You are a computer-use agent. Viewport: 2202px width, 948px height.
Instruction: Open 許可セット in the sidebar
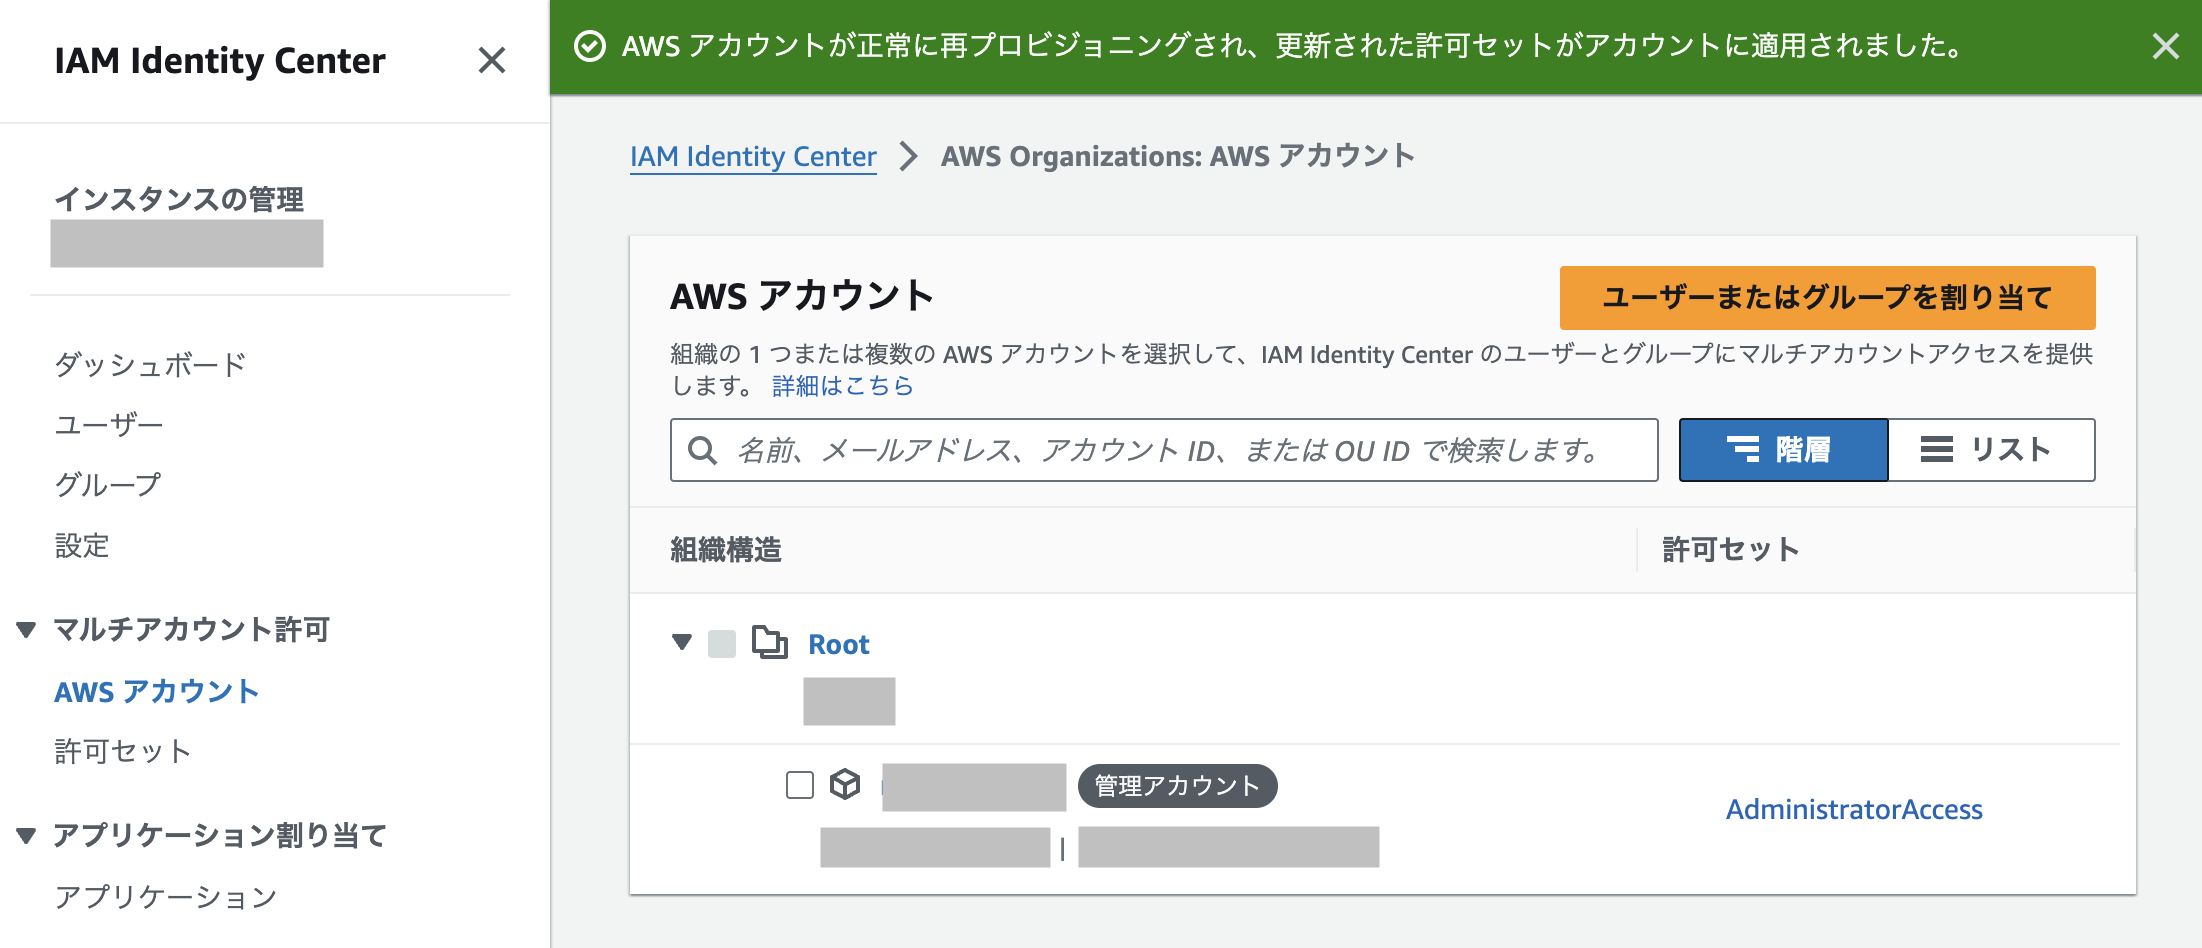(123, 751)
